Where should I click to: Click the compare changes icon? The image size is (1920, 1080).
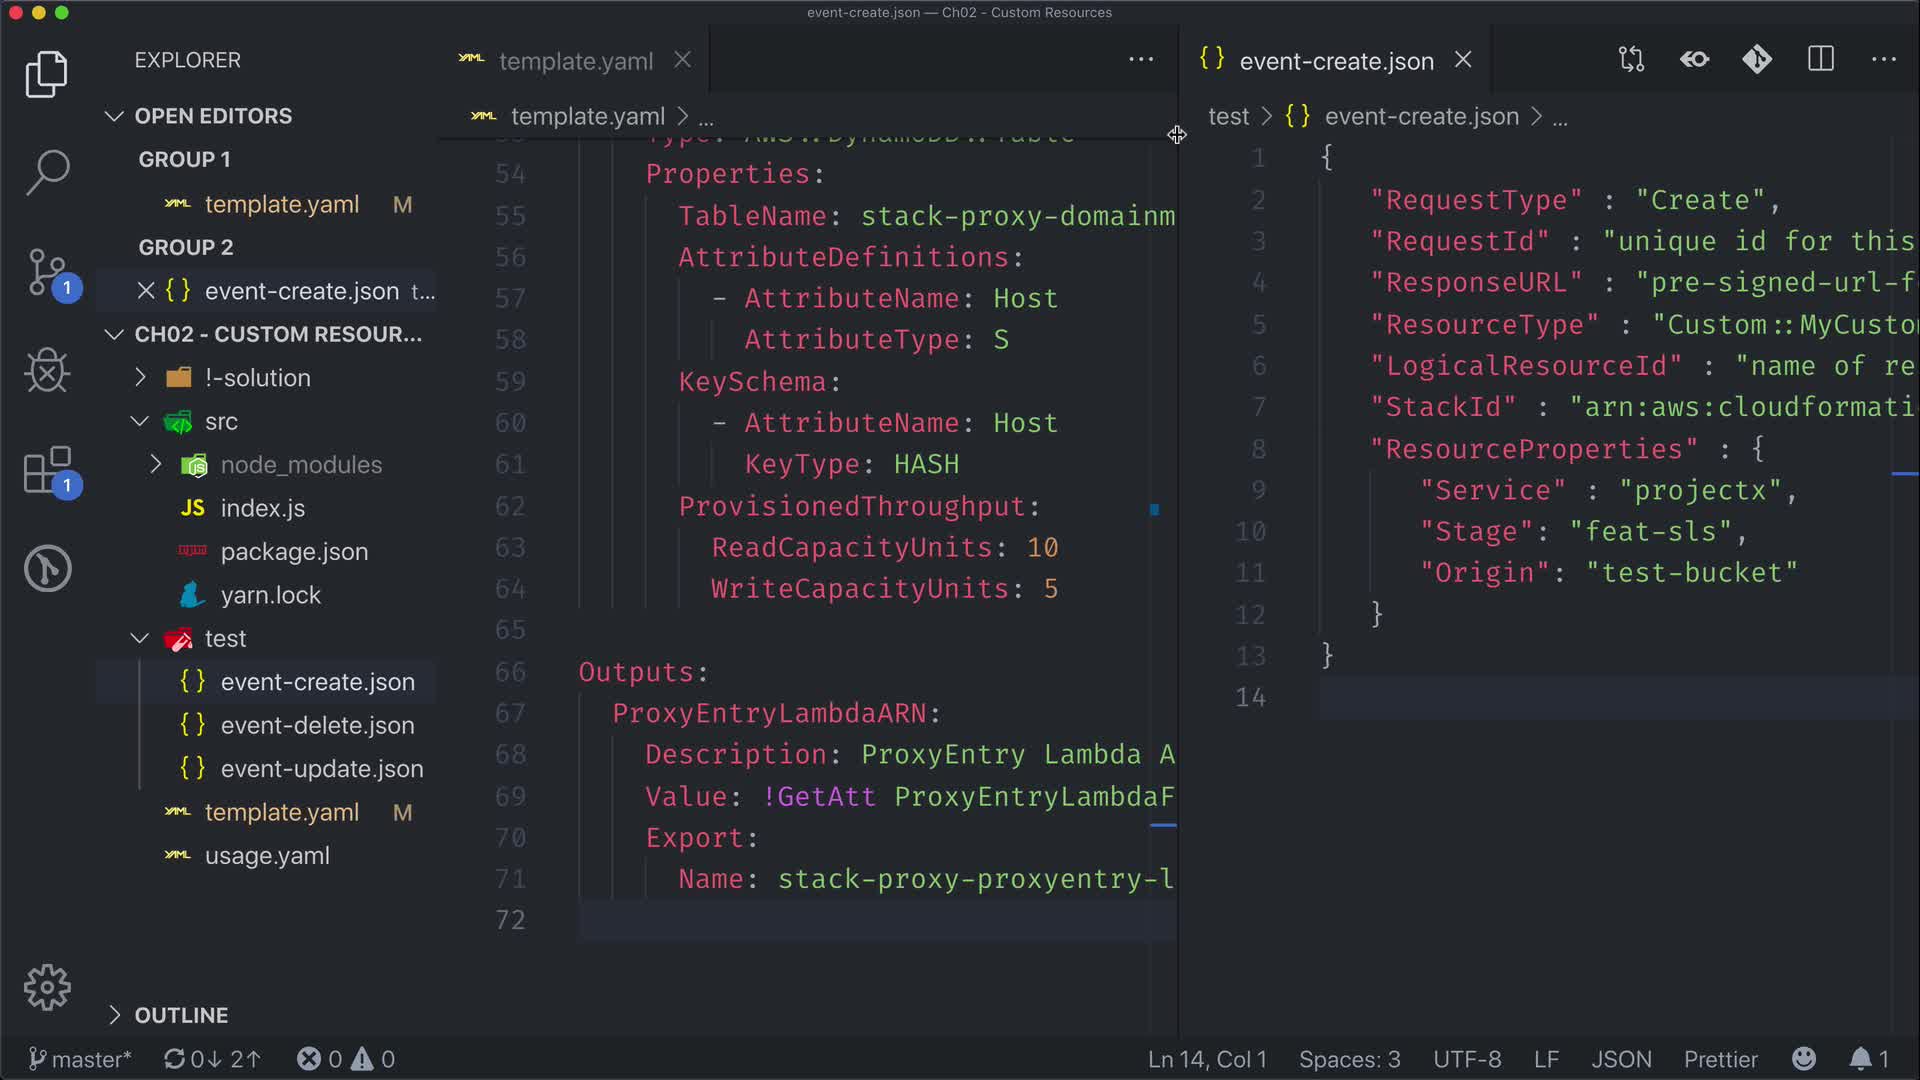point(1631,60)
